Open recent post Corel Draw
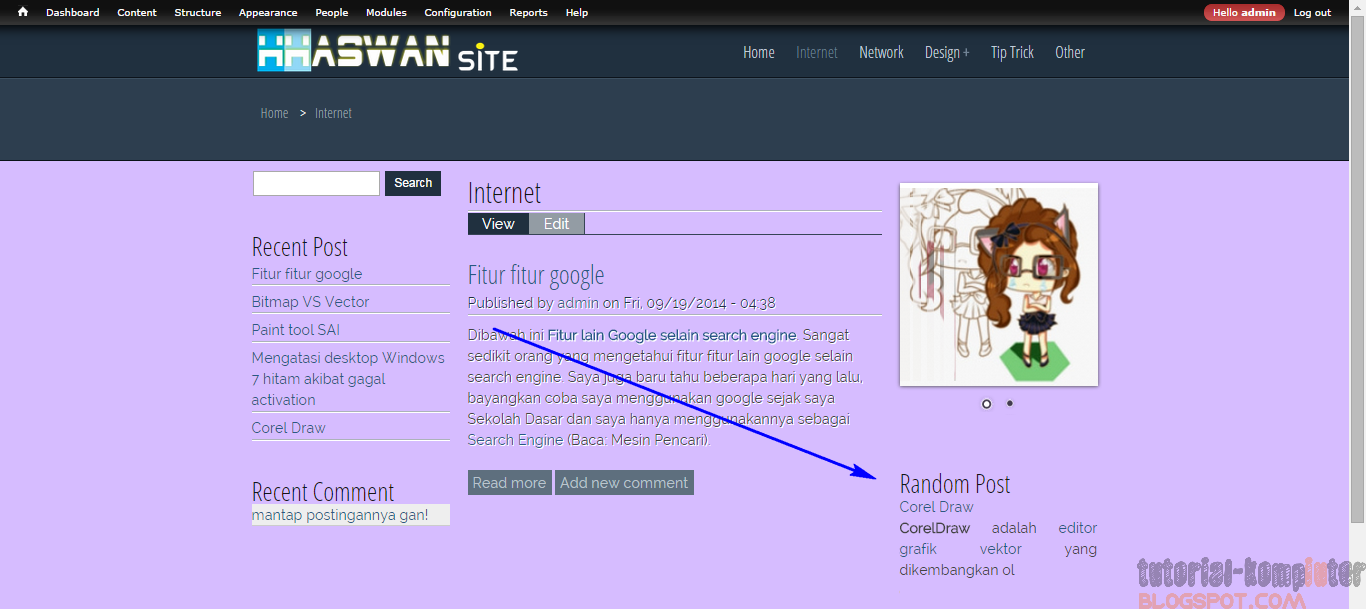Viewport: 1366px width, 609px height. tap(289, 428)
